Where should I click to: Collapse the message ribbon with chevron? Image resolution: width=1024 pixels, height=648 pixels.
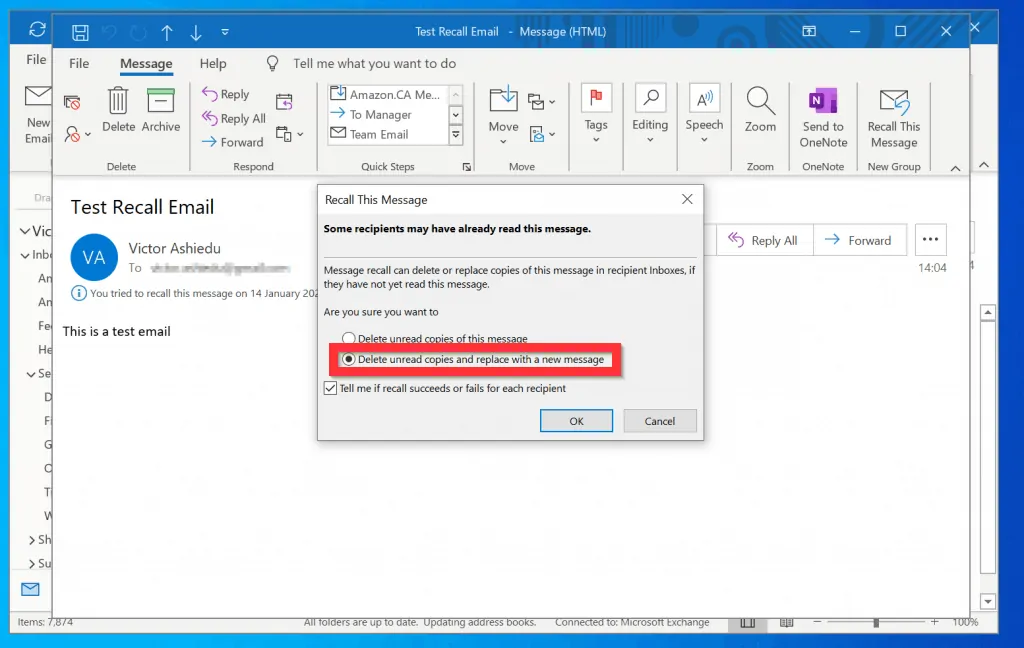pos(955,169)
